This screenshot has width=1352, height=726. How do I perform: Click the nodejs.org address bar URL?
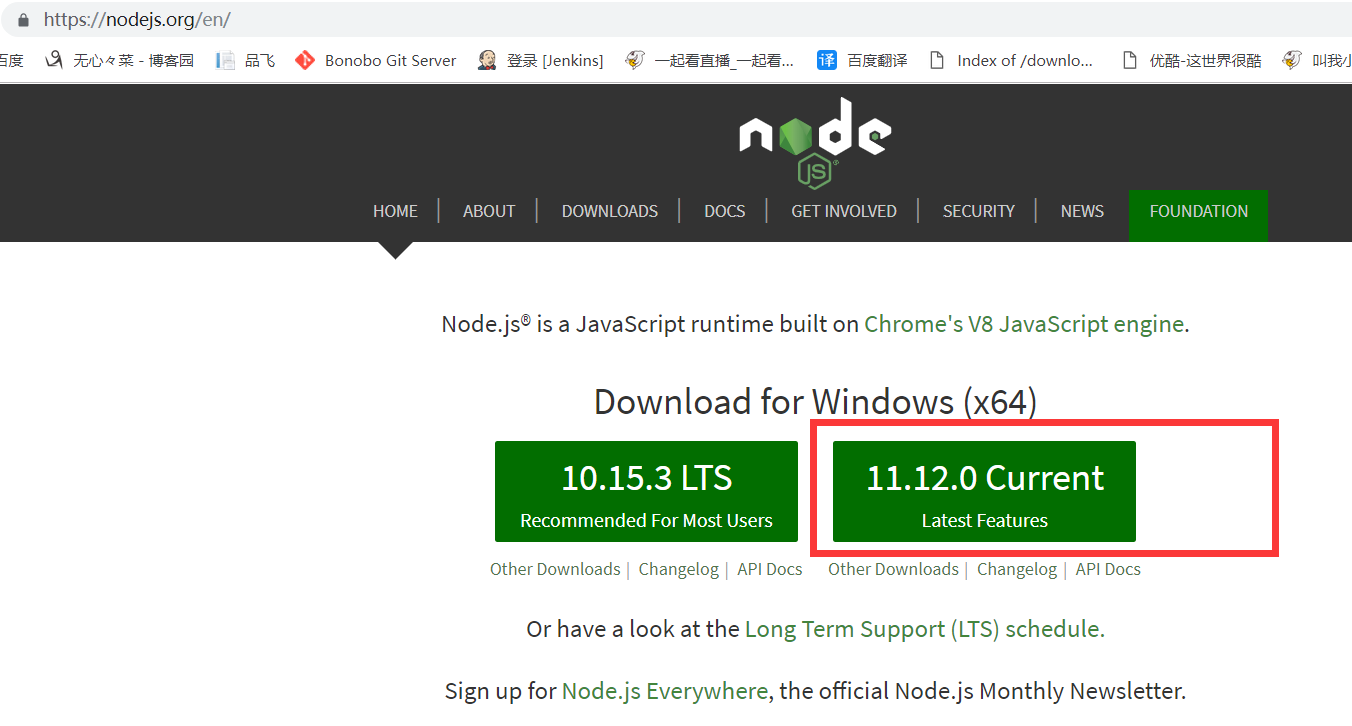point(137,19)
